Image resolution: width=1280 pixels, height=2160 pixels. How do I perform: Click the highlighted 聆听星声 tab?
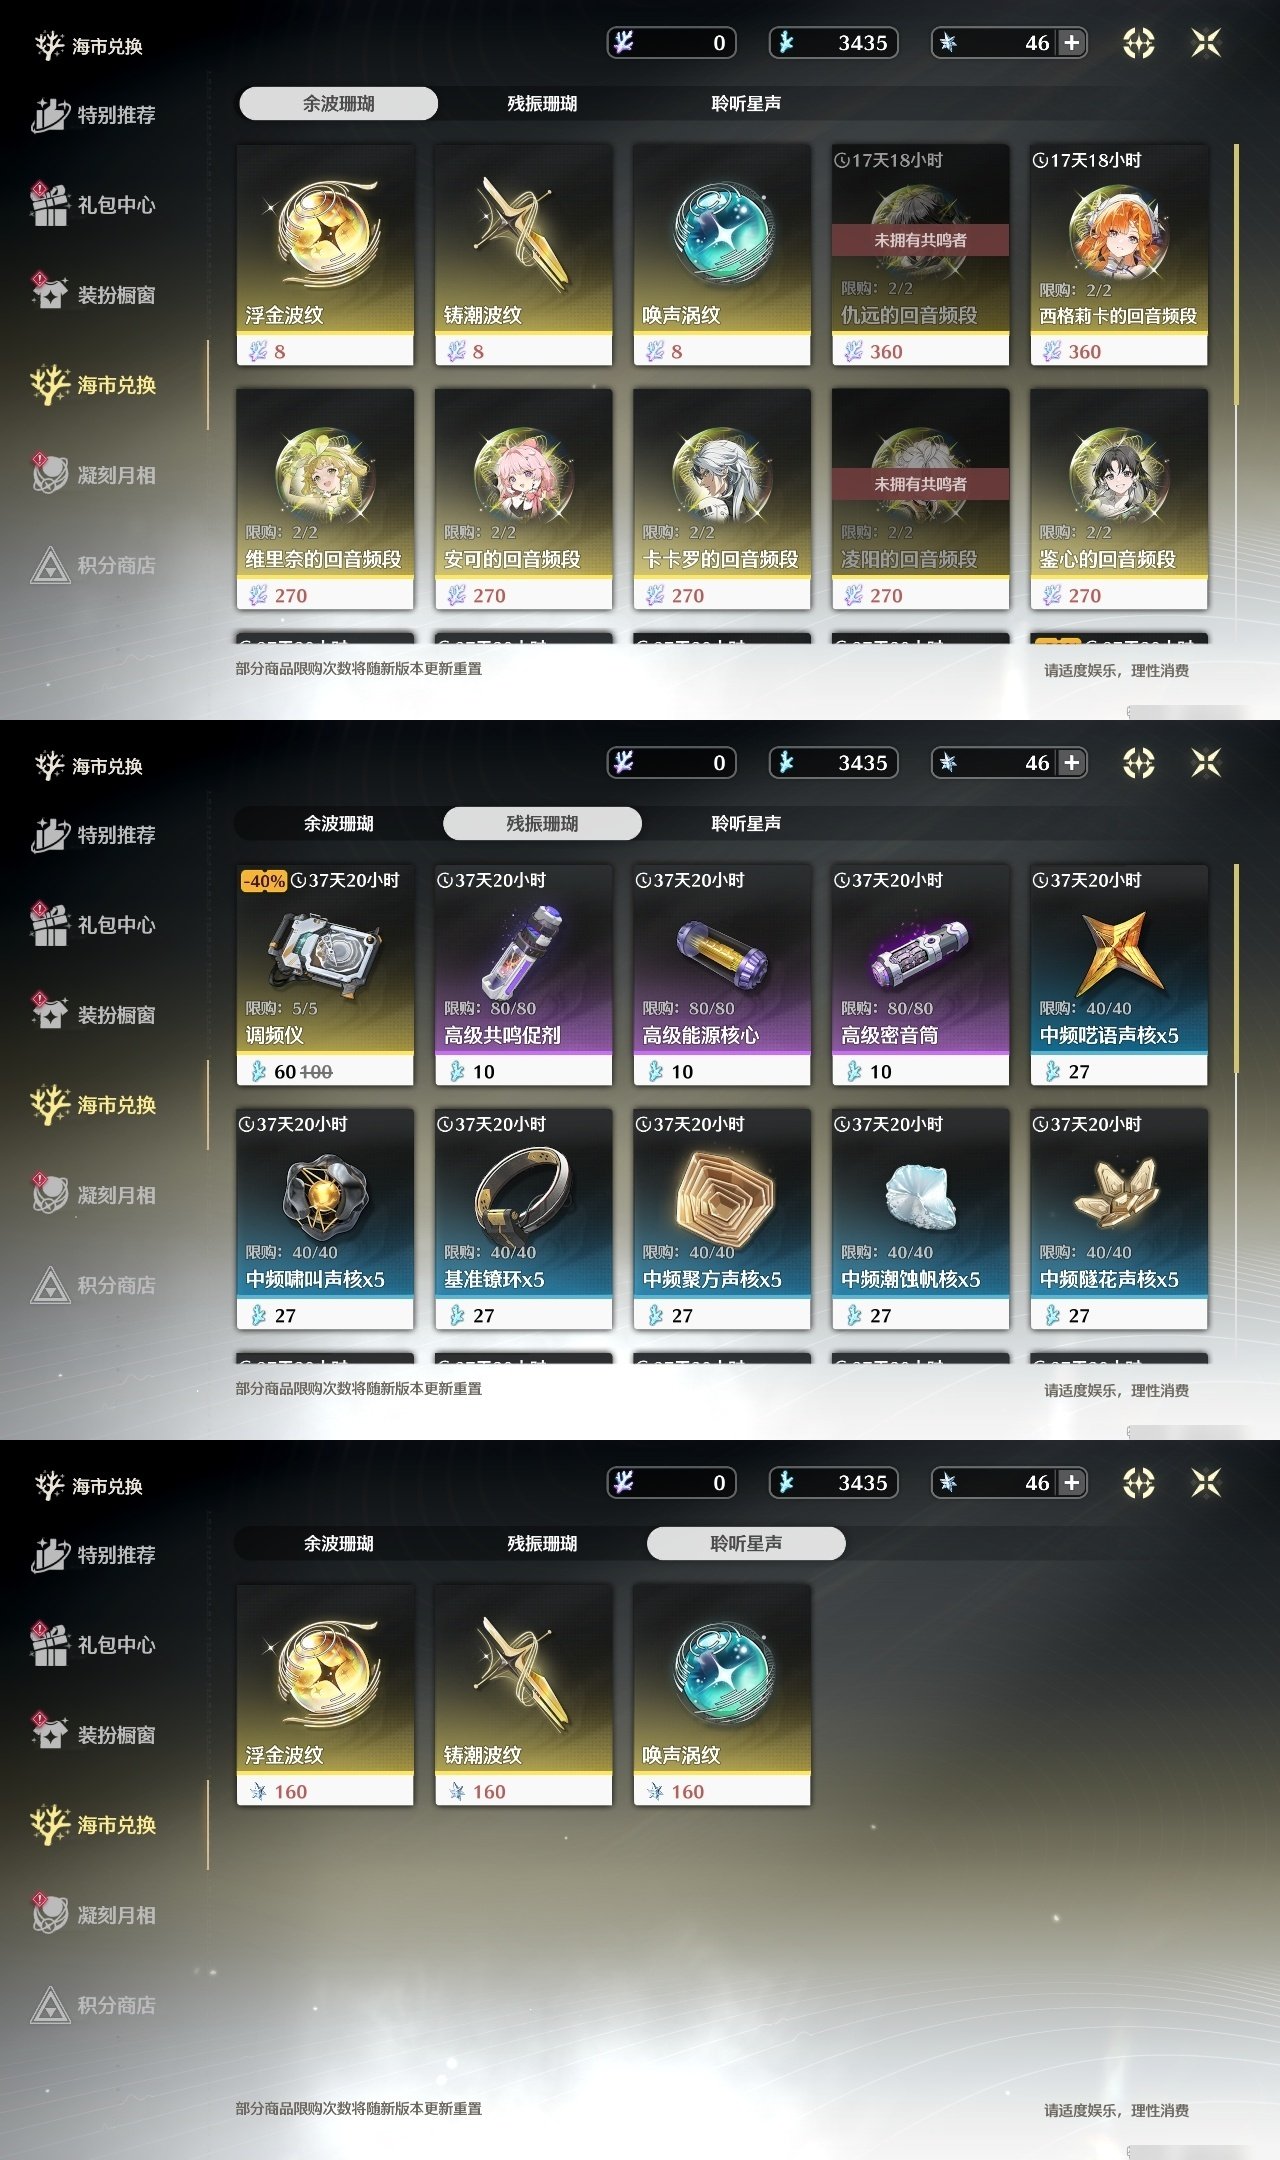[746, 1543]
